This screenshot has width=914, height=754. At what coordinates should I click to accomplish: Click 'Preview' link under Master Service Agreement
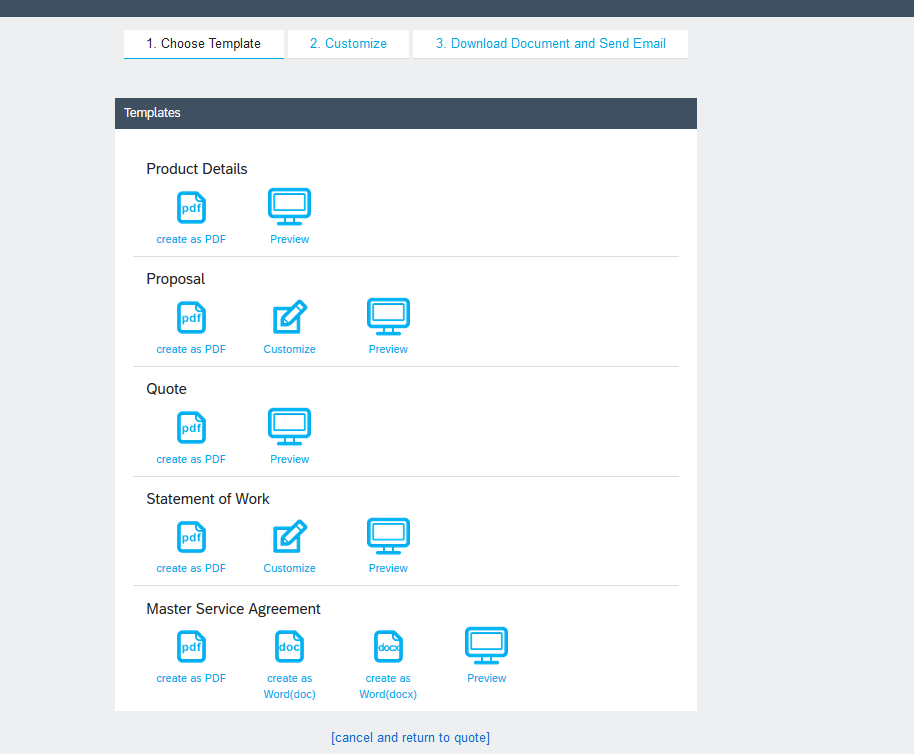[x=487, y=678]
